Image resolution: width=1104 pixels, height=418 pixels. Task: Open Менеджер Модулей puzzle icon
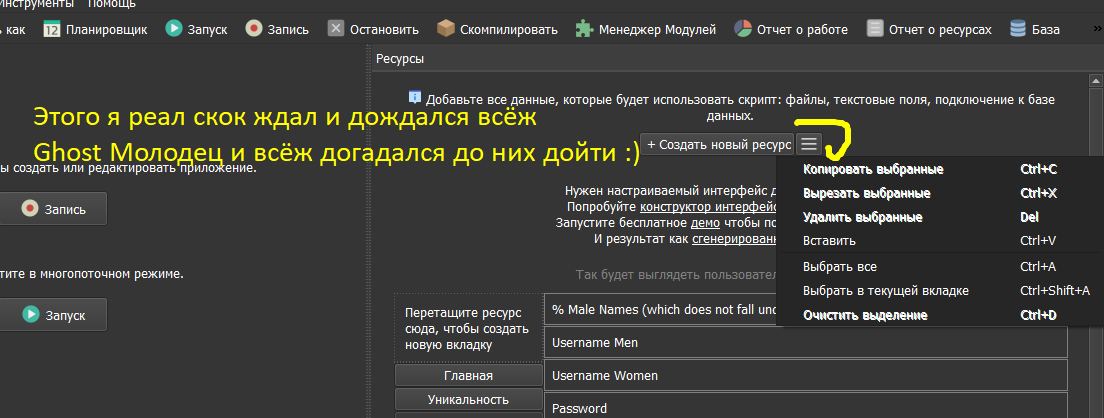[584, 29]
